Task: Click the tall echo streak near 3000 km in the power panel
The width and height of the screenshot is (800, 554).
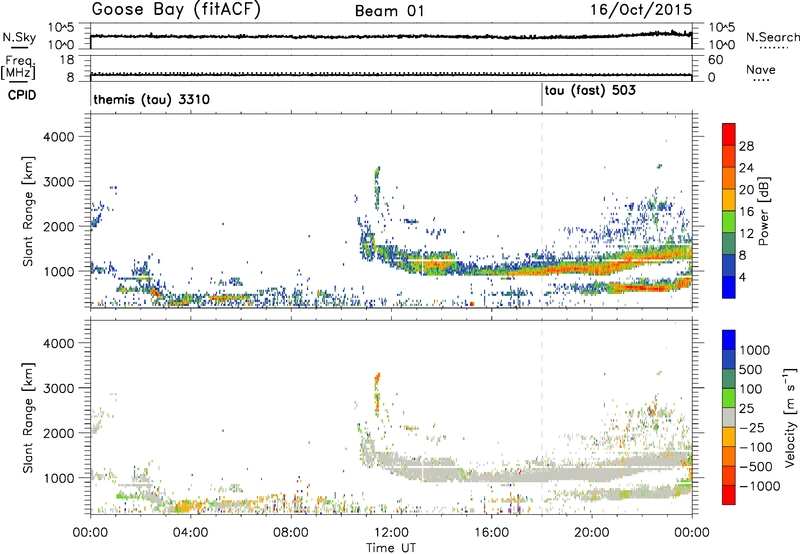Action: 377,188
